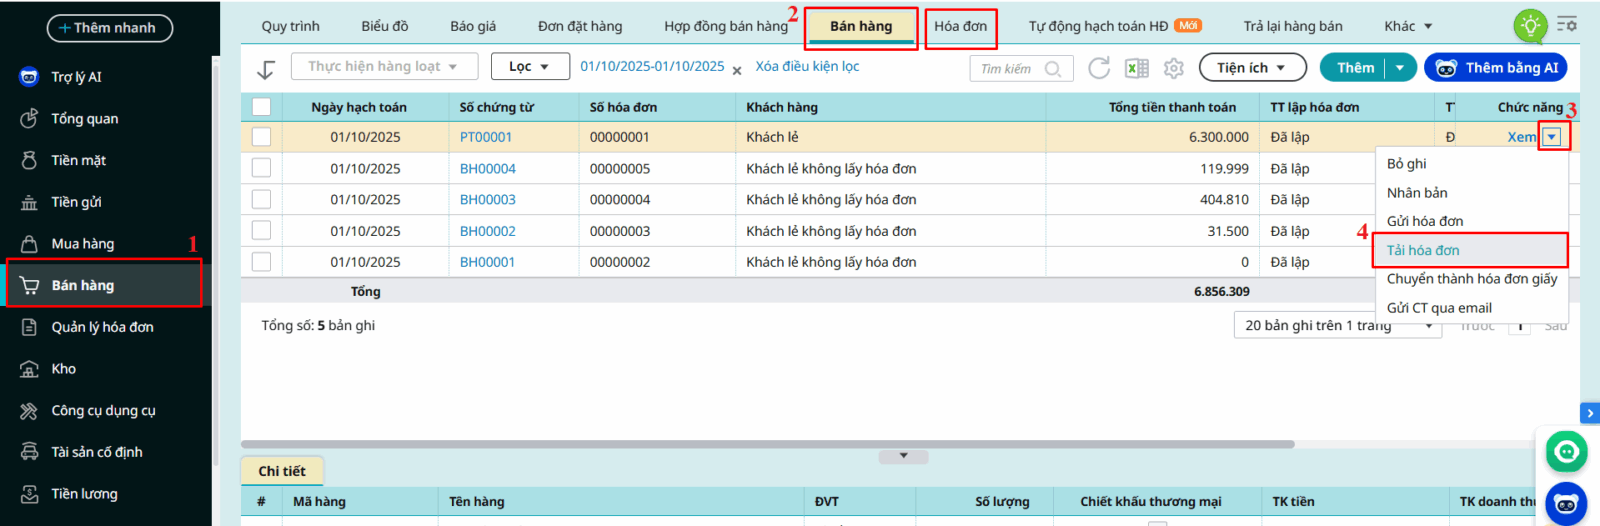Open the Khác menu dropdown
The image size is (1600, 526).
1408,26
